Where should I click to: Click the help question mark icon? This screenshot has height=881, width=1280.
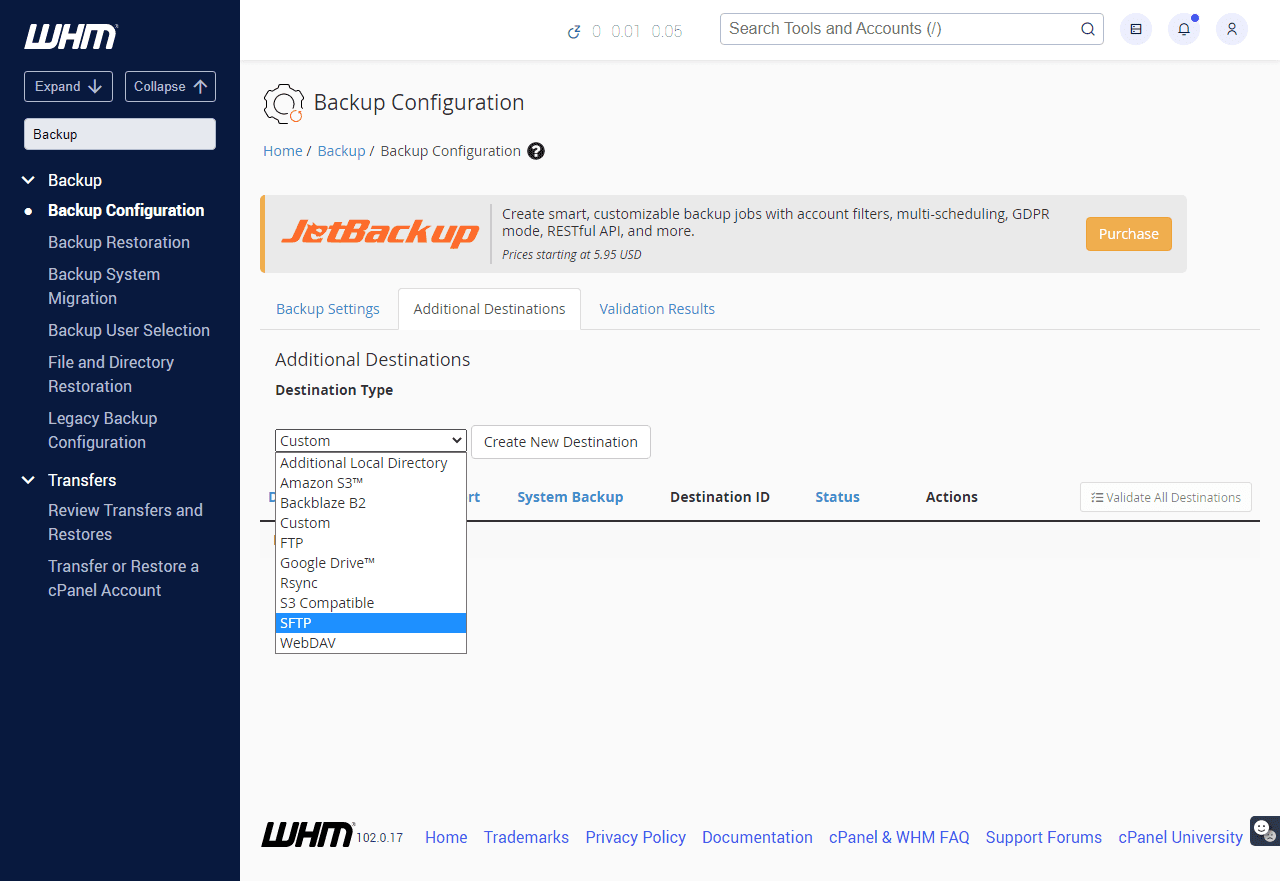click(x=536, y=151)
